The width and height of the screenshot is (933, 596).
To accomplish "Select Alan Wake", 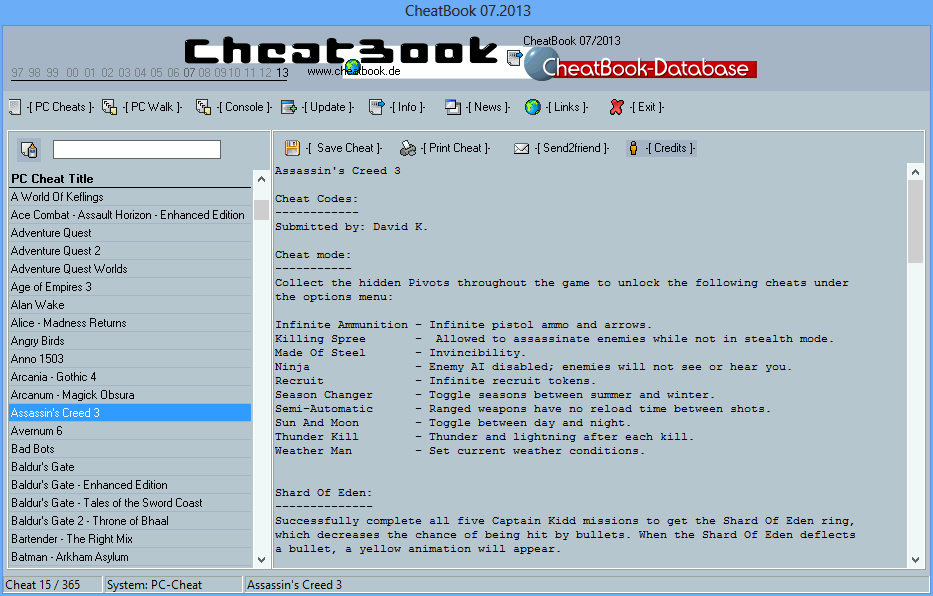I will click(x=130, y=305).
